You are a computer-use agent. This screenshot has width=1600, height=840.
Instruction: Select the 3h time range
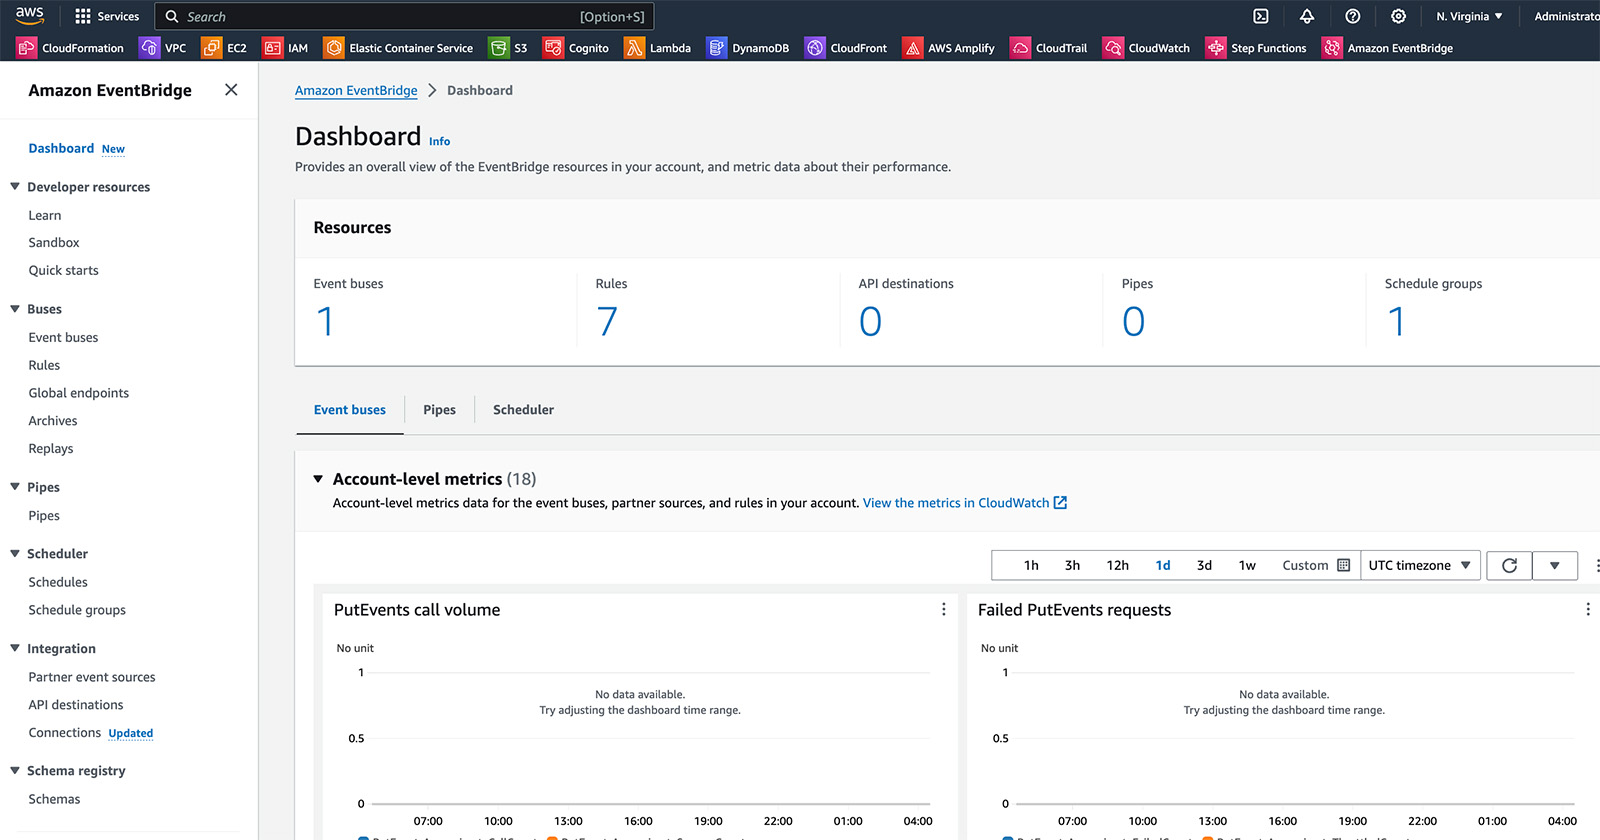[1072, 565]
